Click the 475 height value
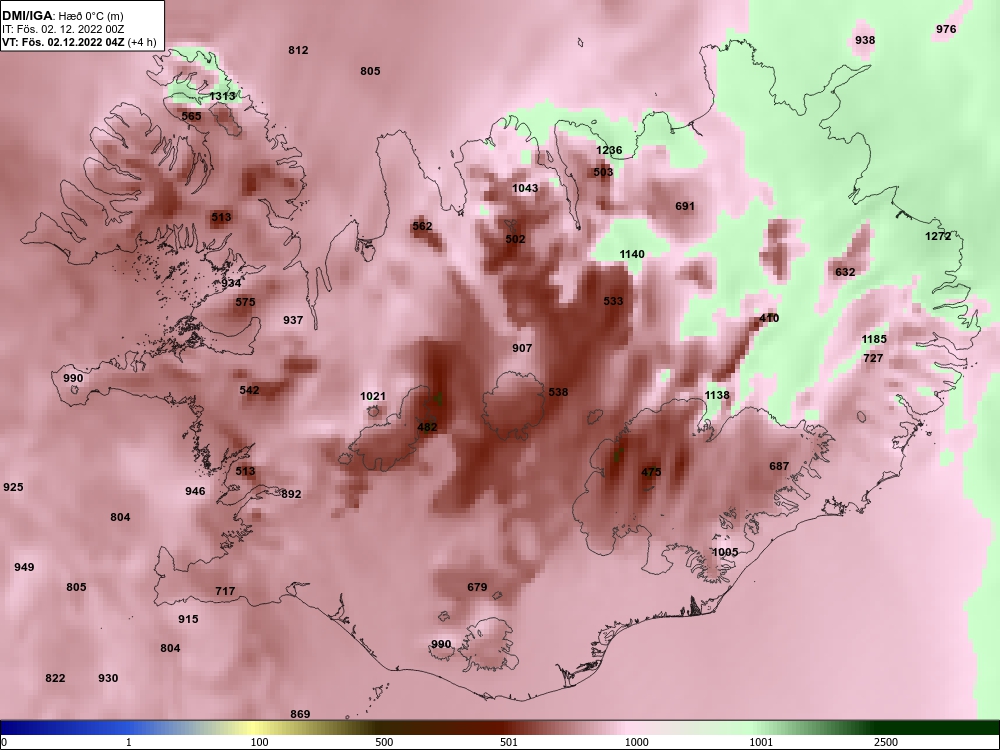1000x750 pixels. tap(651, 473)
